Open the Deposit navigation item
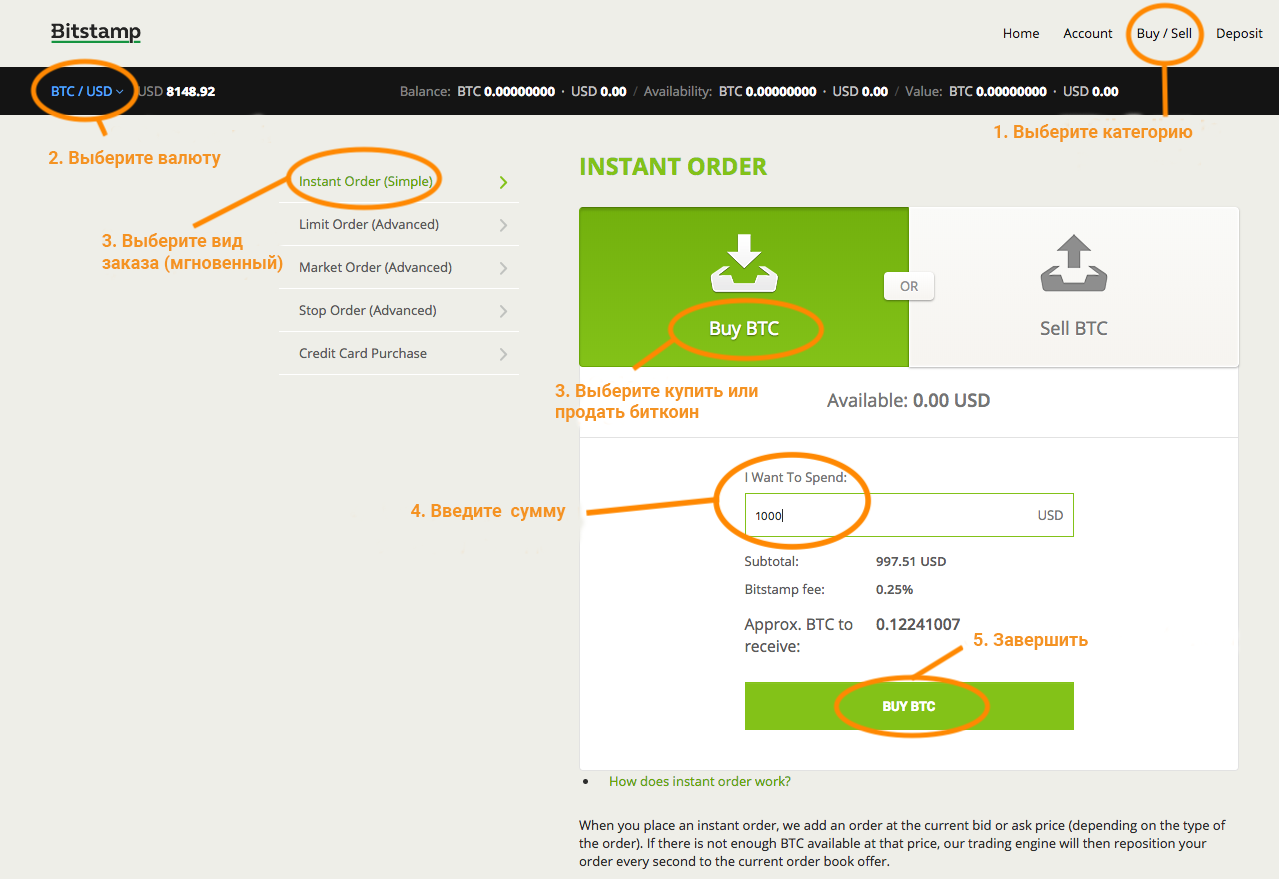This screenshot has height=879, width=1279. tap(1239, 33)
